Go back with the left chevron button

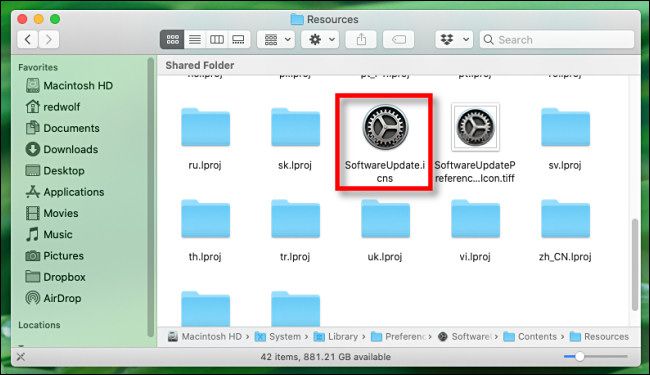(x=28, y=40)
